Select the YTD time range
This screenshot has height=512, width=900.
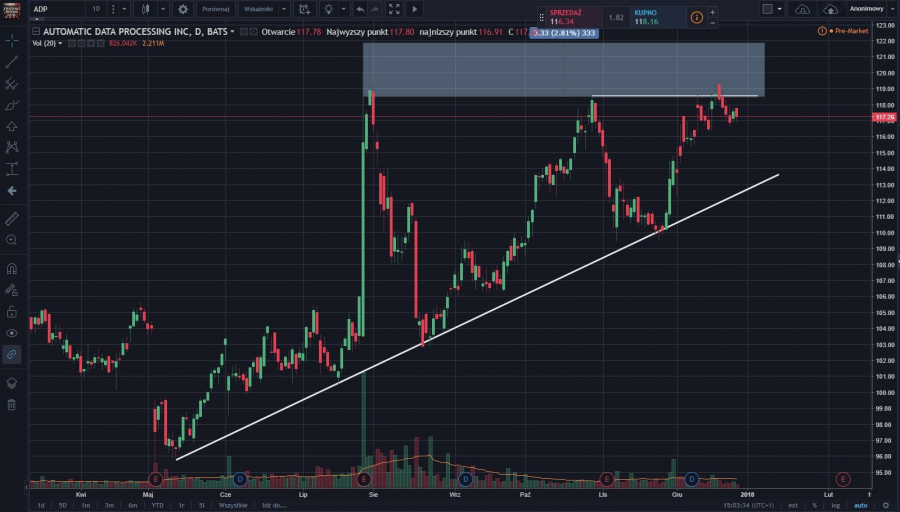click(157, 505)
